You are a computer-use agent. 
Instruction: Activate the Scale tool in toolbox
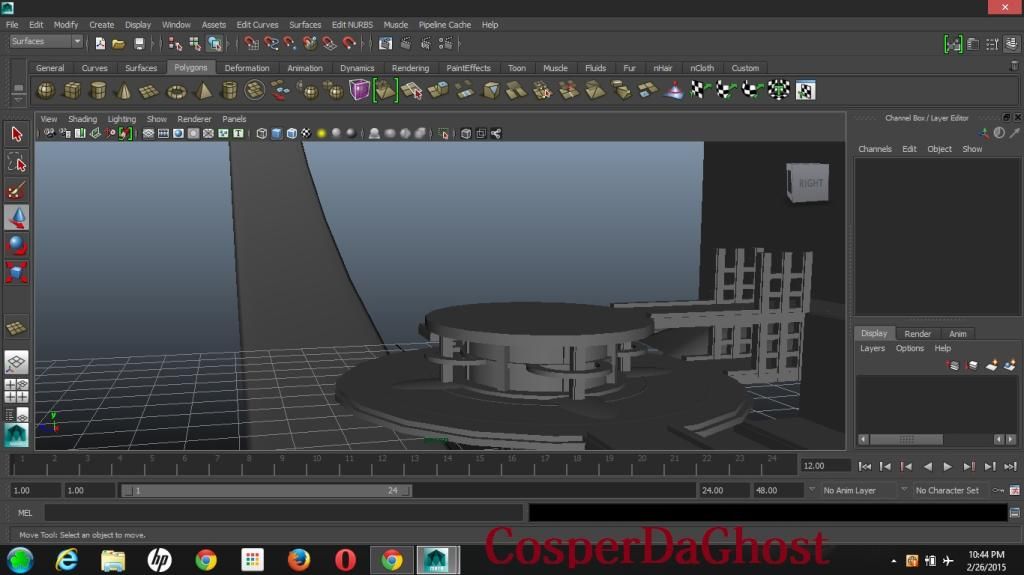point(16,272)
